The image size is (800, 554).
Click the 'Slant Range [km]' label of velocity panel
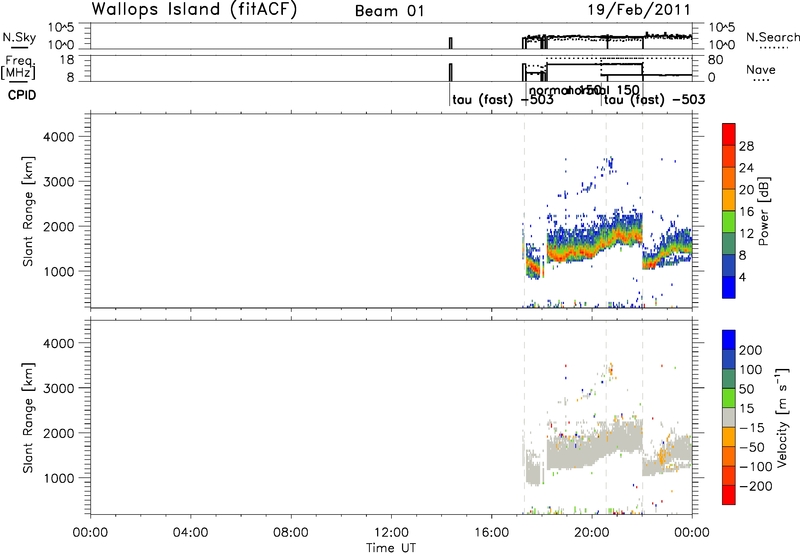pyautogui.click(x=28, y=418)
